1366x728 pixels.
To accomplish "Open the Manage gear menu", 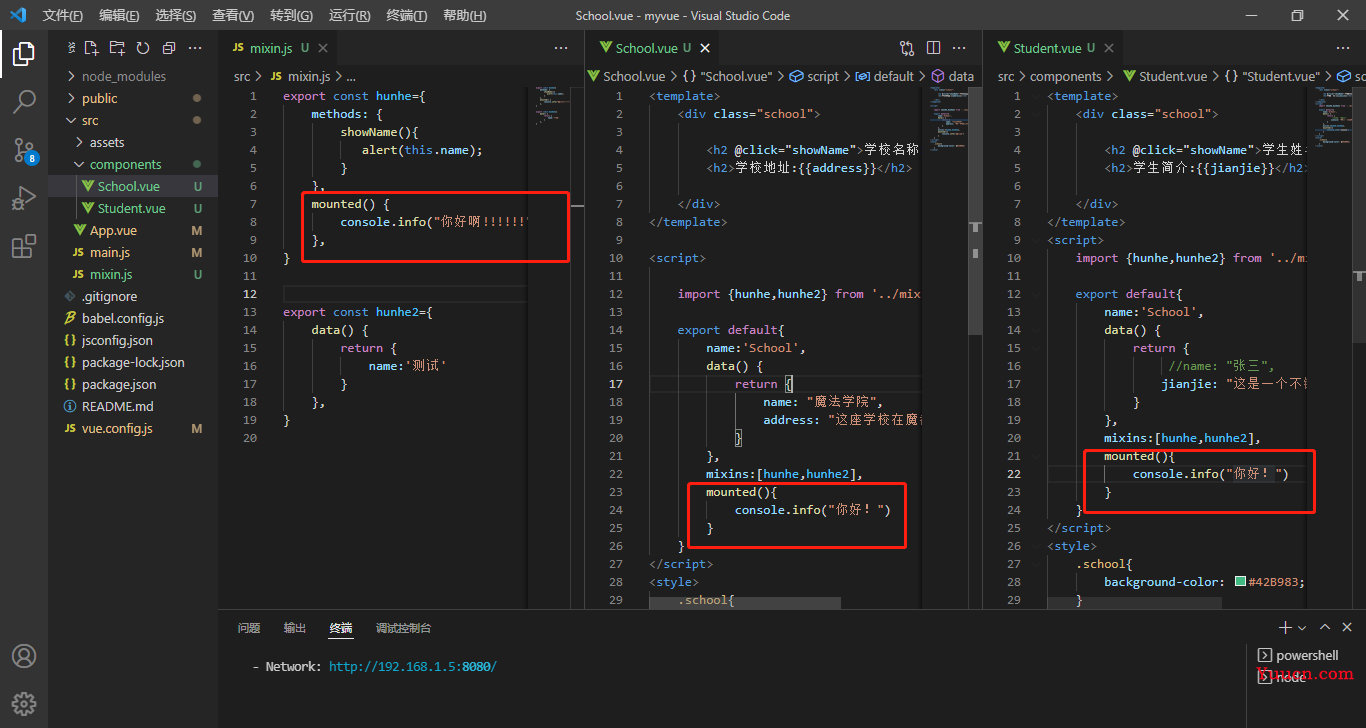I will [x=24, y=703].
